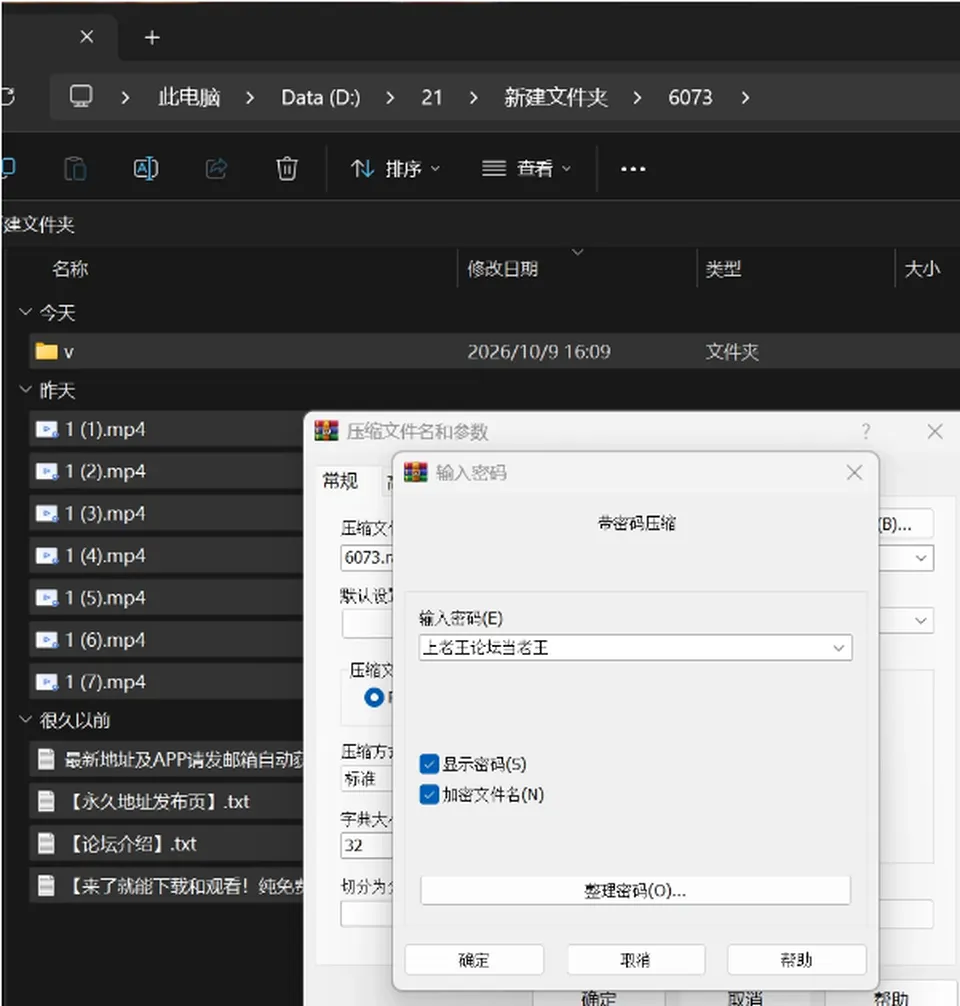Viewport: 960px width, 1006px height.
Task: Click the This PC monitor icon
Action: coord(81,97)
